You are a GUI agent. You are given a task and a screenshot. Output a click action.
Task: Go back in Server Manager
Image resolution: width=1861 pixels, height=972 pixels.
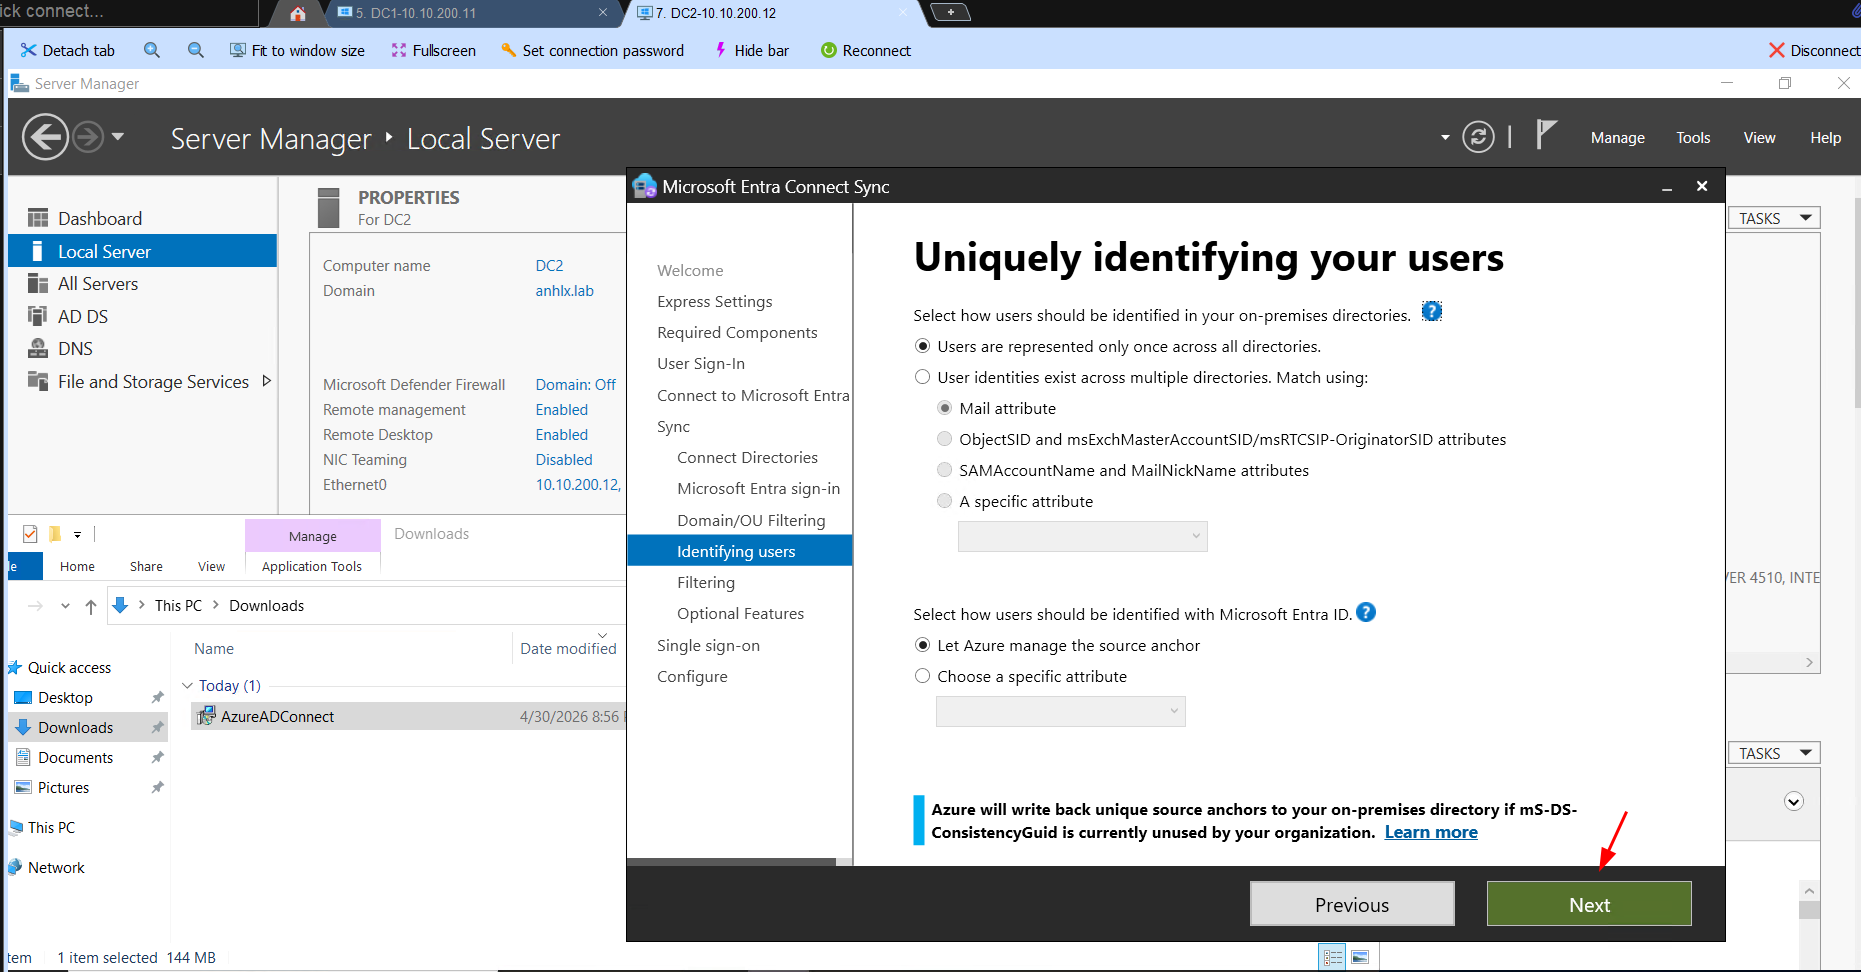click(46, 137)
